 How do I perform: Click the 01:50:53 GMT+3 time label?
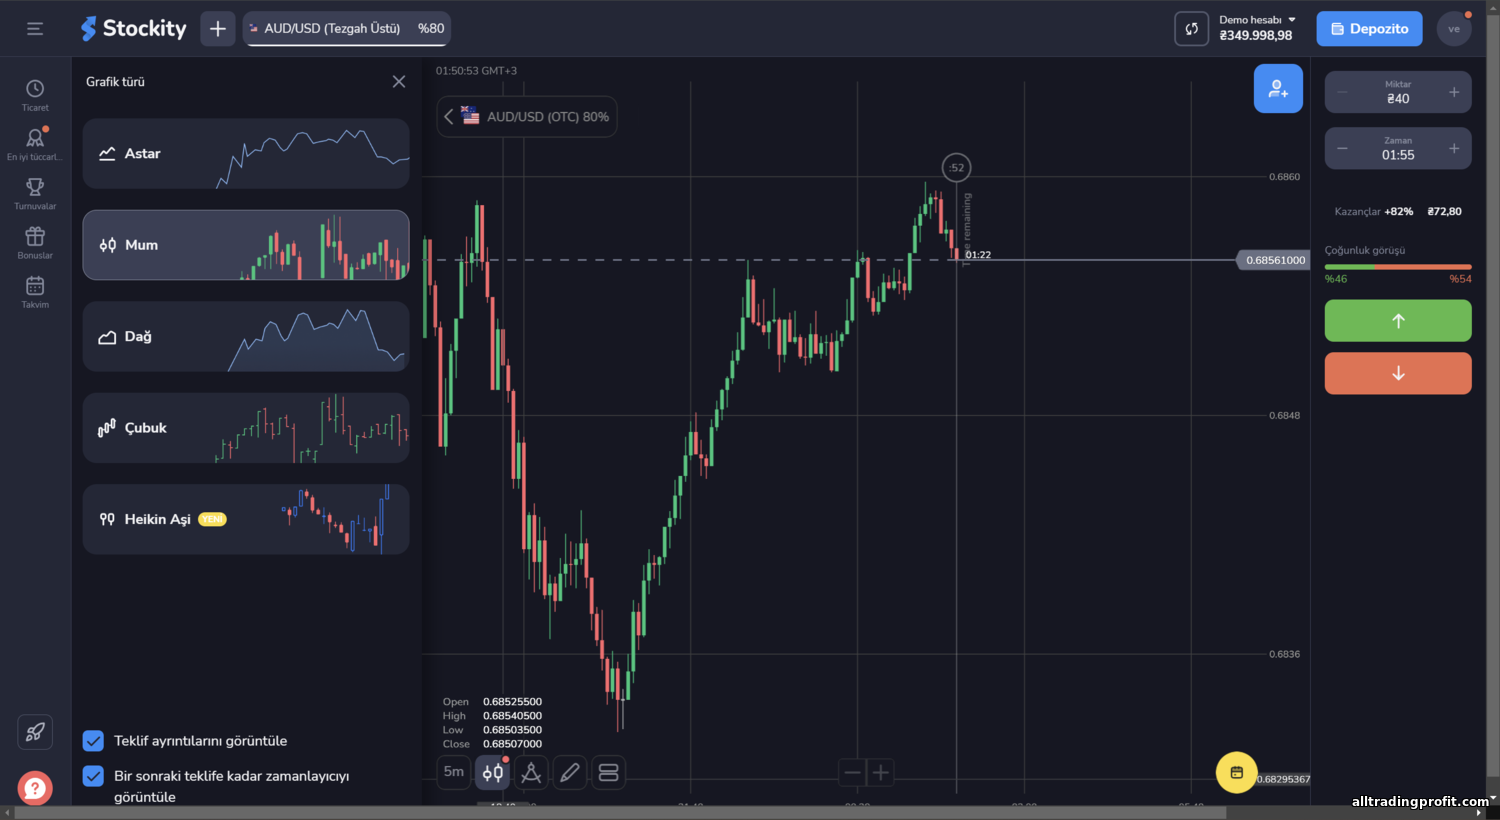coord(476,71)
